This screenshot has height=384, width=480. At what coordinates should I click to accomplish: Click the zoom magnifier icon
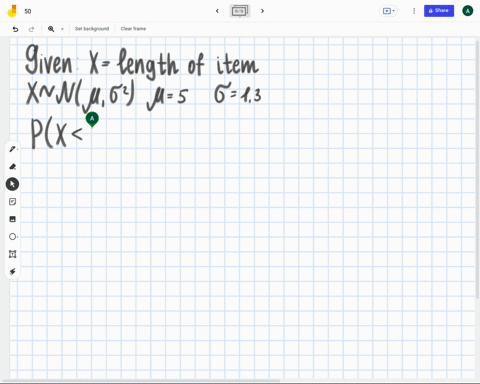[51, 29]
